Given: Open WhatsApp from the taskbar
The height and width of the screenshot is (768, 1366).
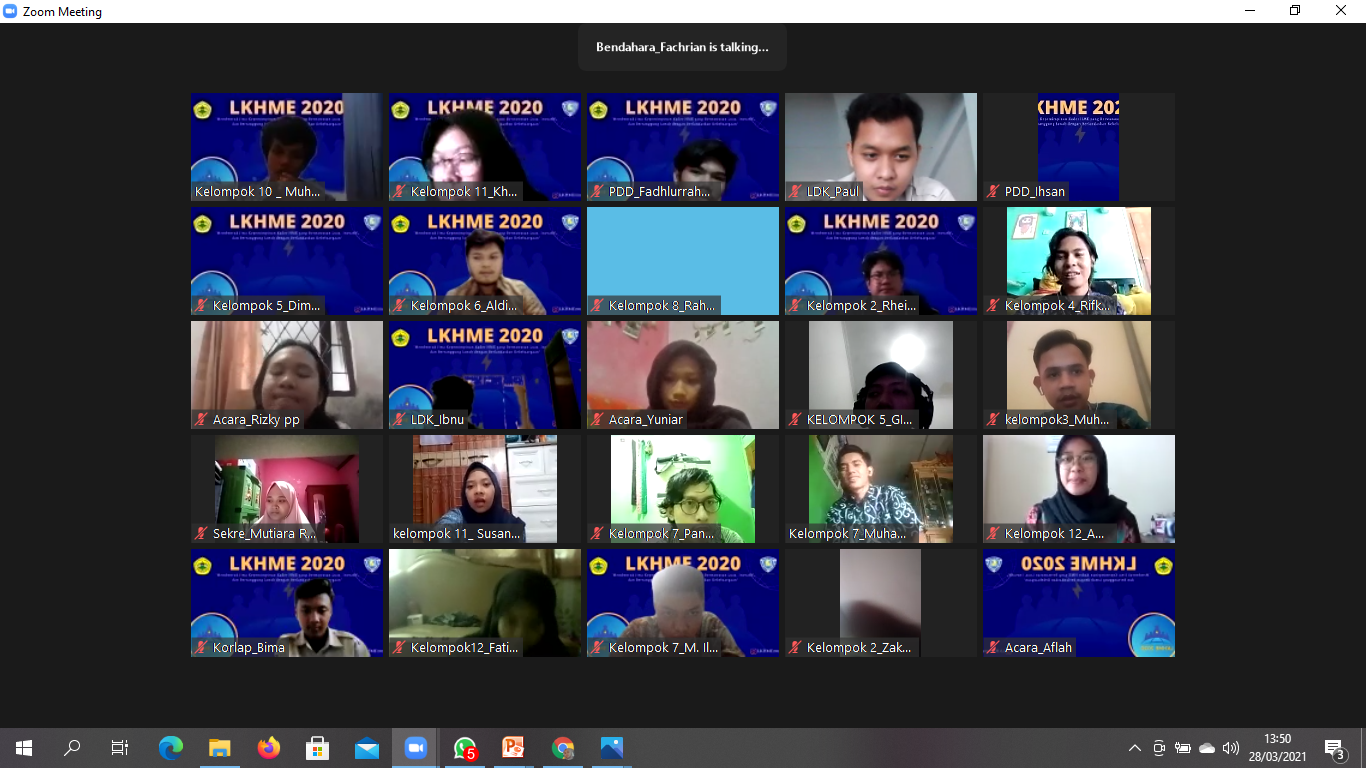Looking at the screenshot, I should pos(465,748).
